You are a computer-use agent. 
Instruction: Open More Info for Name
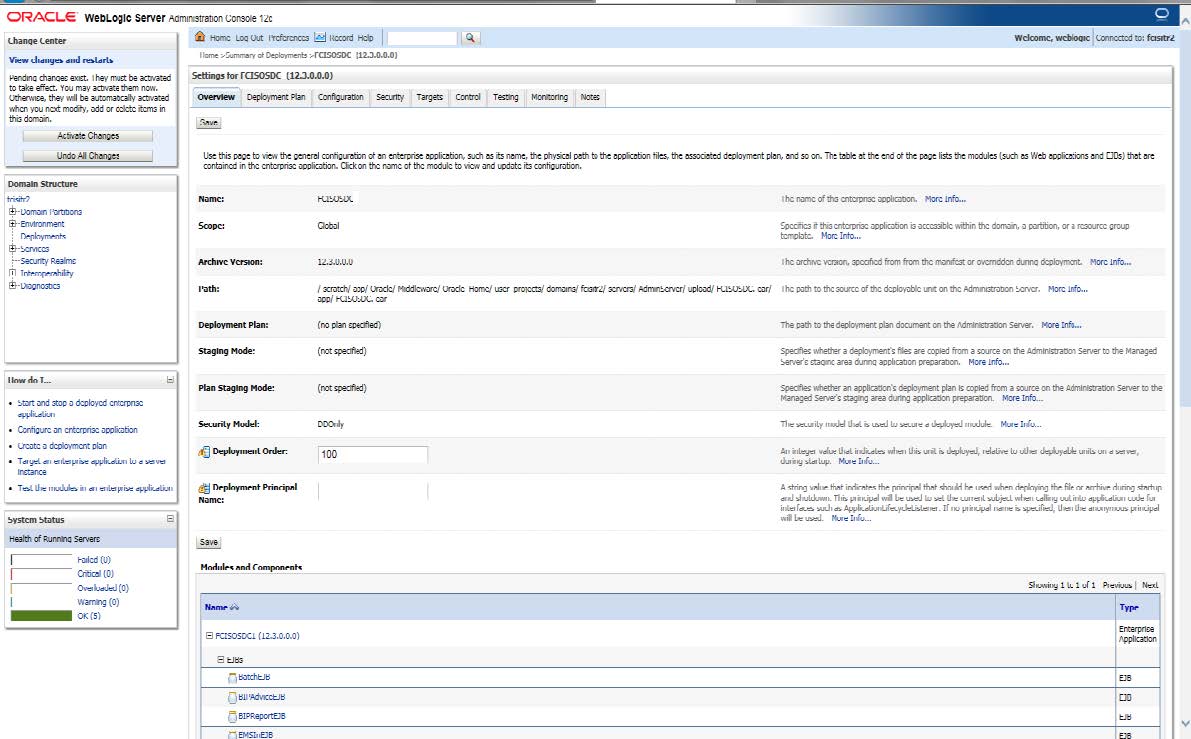(945, 199)
